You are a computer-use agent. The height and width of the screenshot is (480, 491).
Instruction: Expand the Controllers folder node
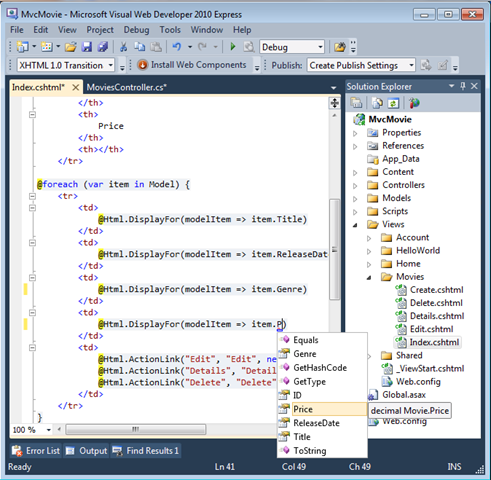(x=355, y=185)
